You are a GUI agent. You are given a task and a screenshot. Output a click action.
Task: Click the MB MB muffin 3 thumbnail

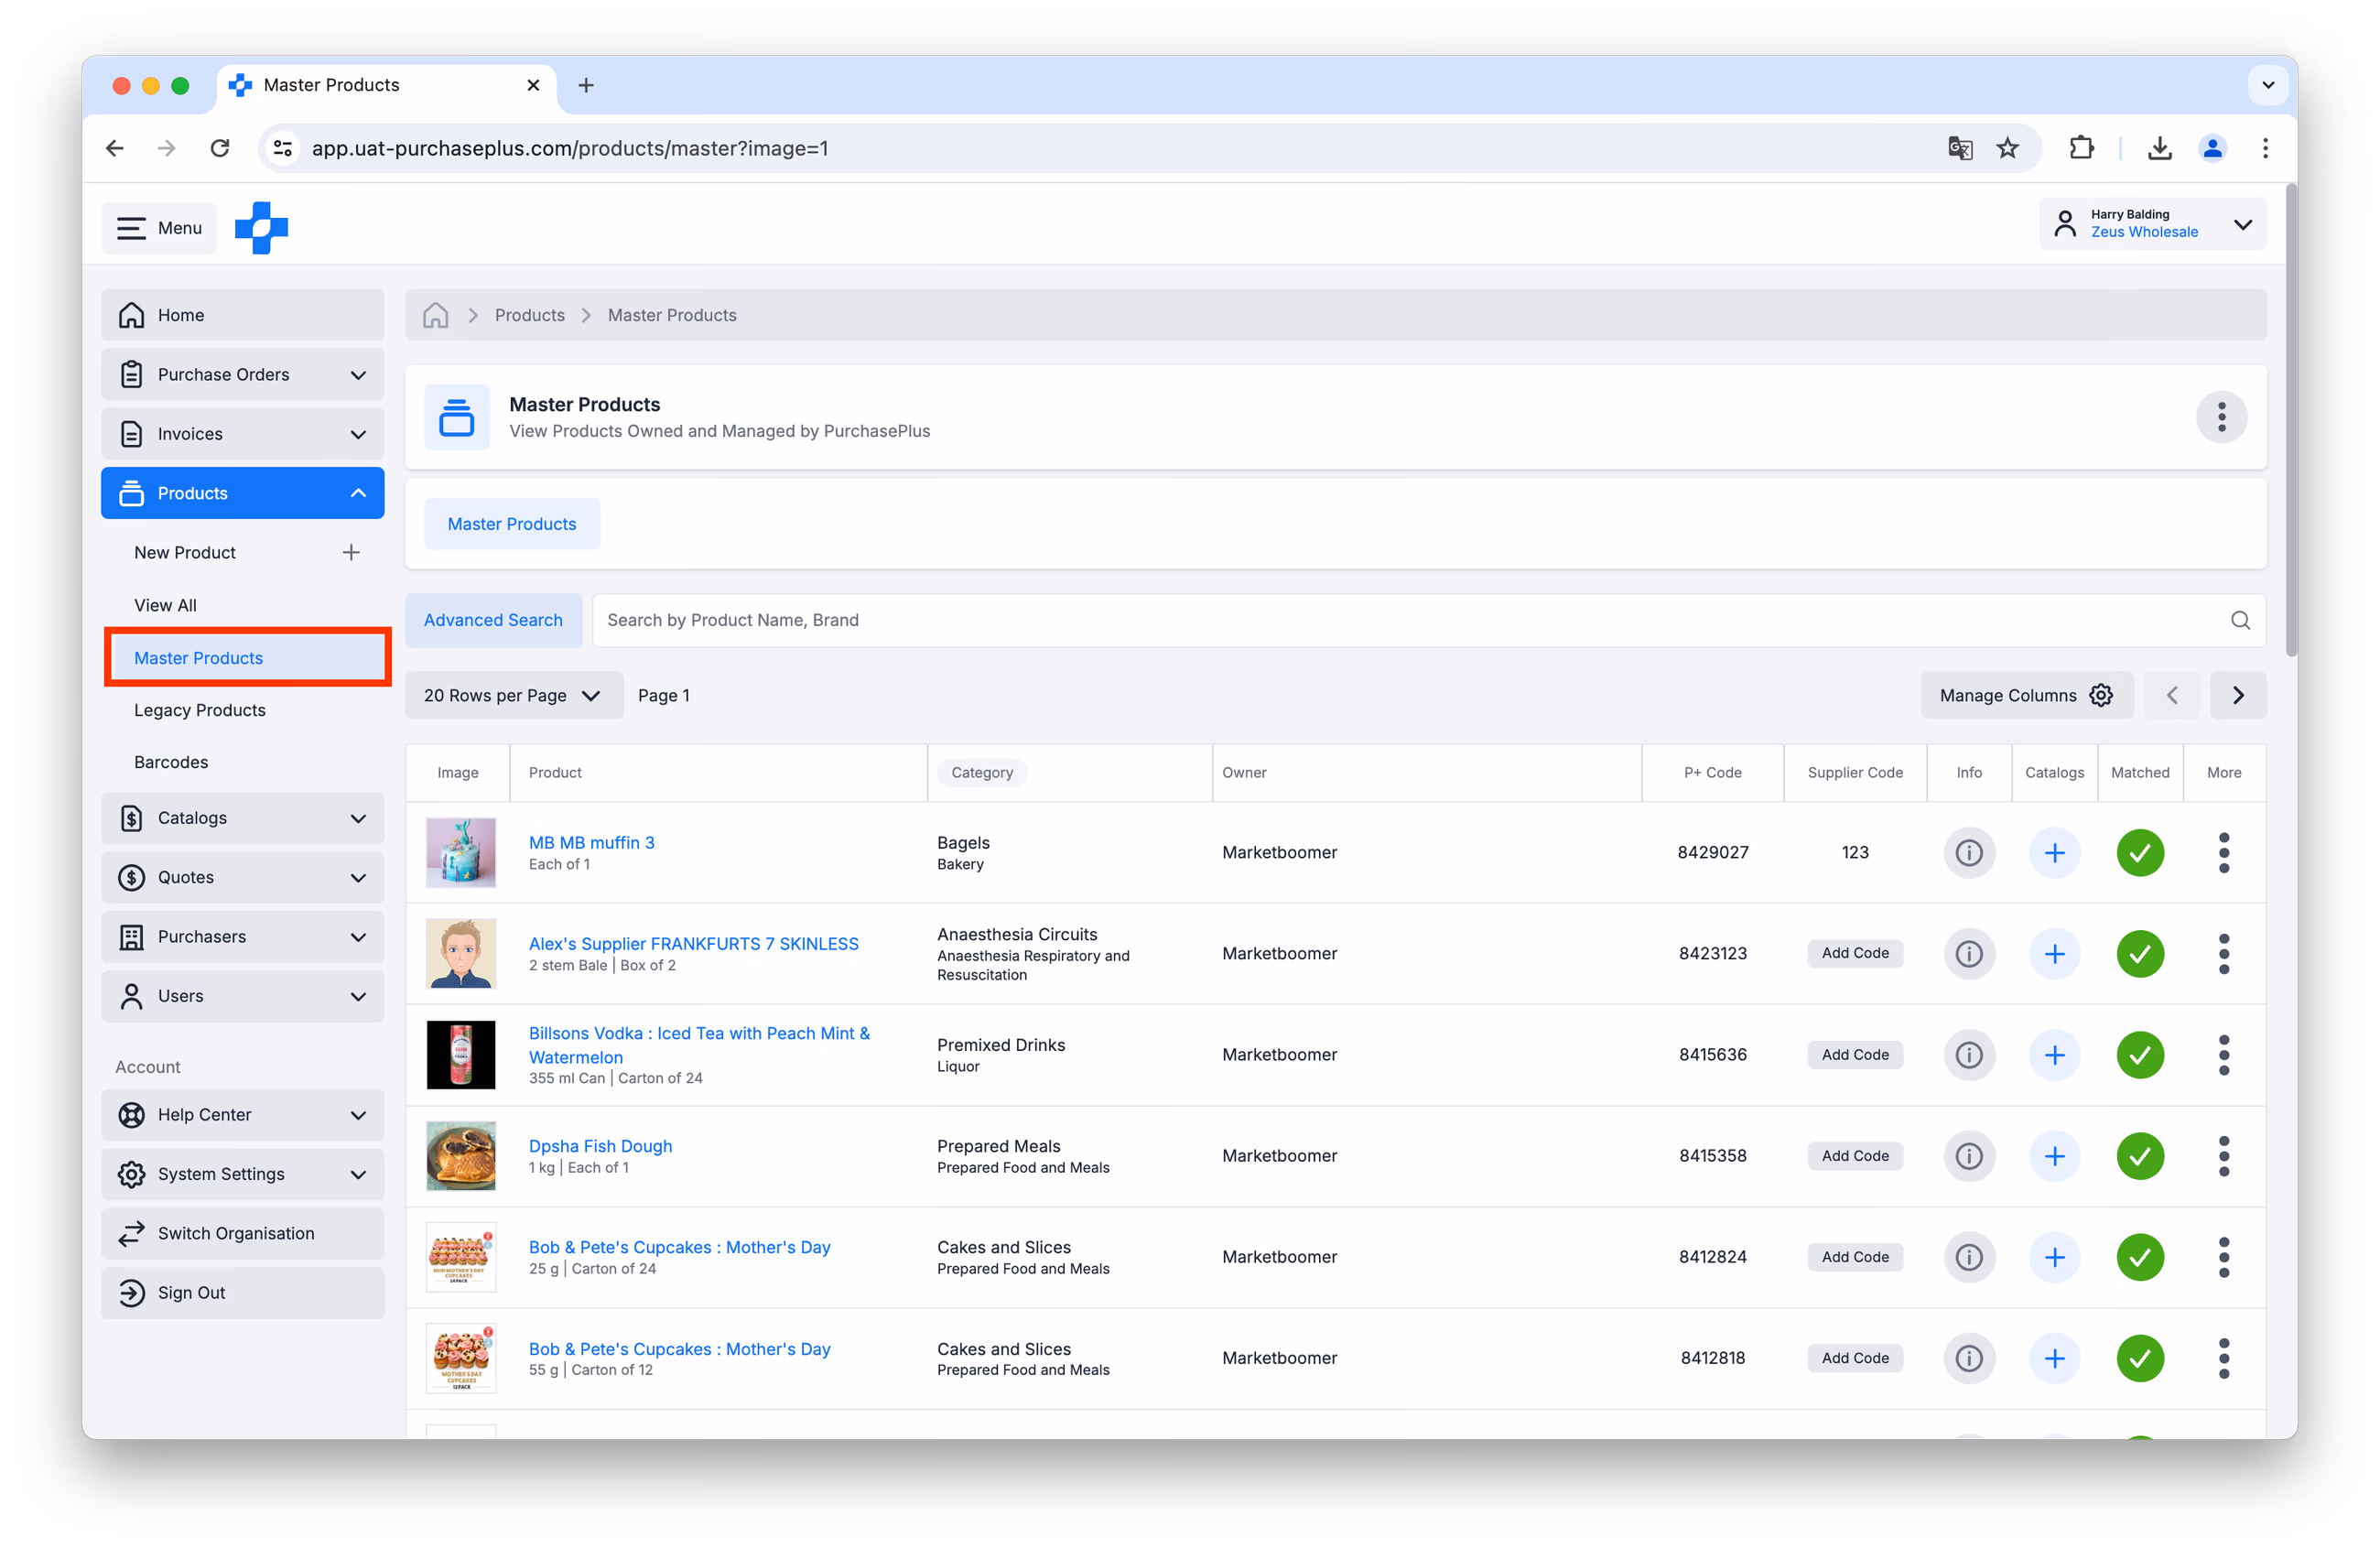(460, 853)
